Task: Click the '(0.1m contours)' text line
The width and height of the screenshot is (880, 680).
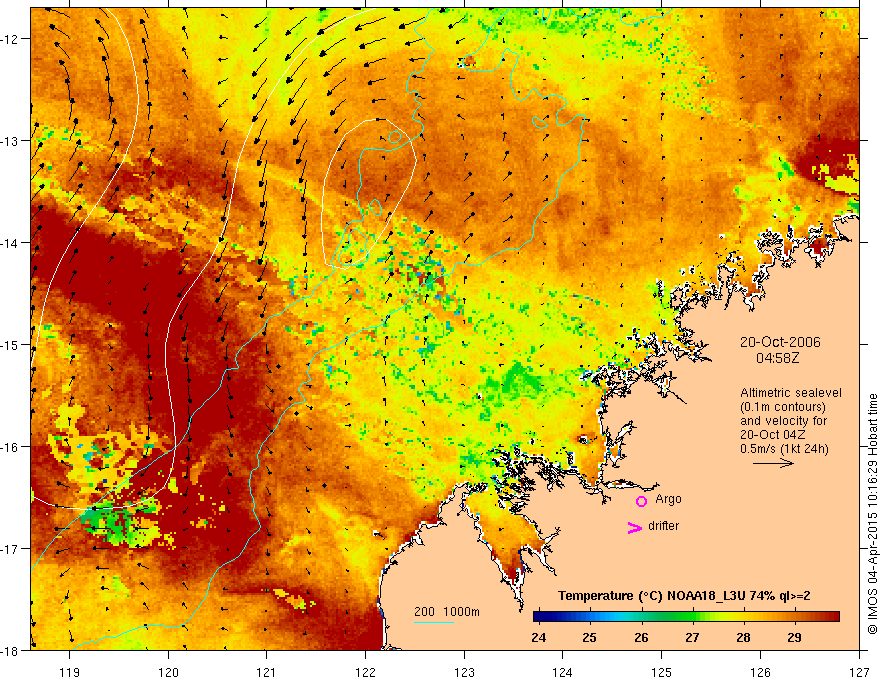Action: [783, 407]
